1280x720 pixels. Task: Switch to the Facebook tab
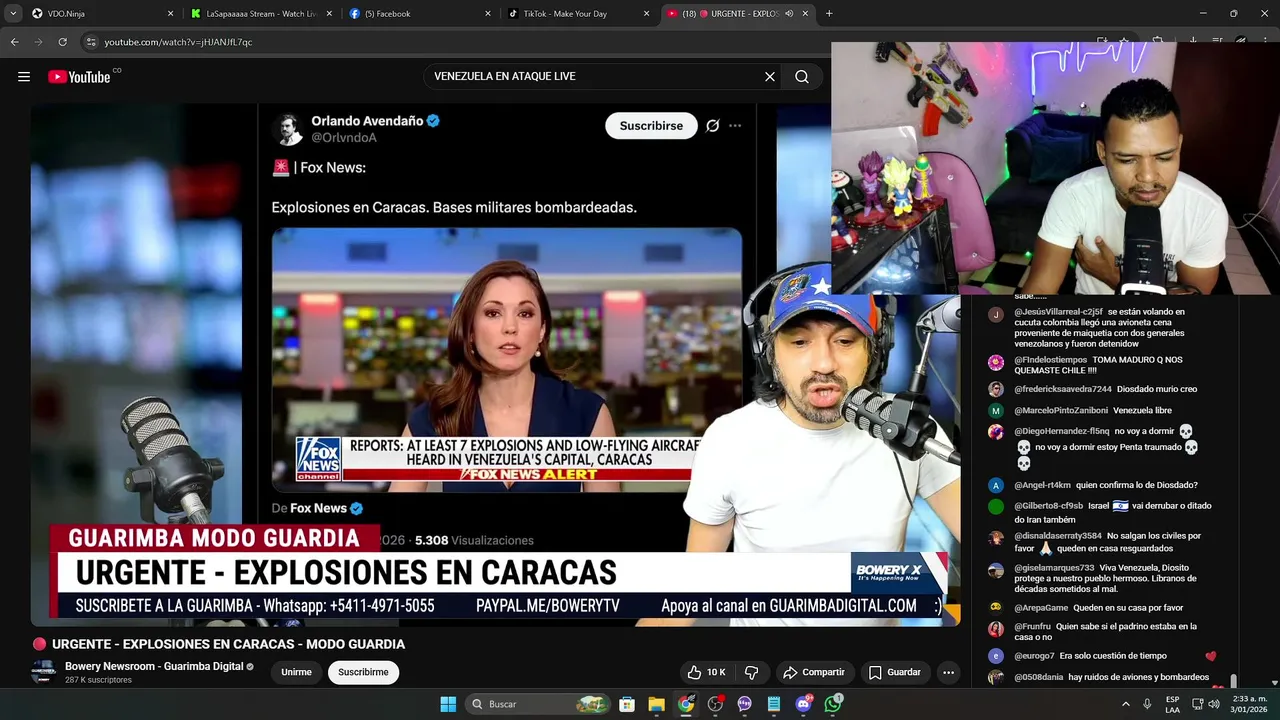tap(420, 14)
